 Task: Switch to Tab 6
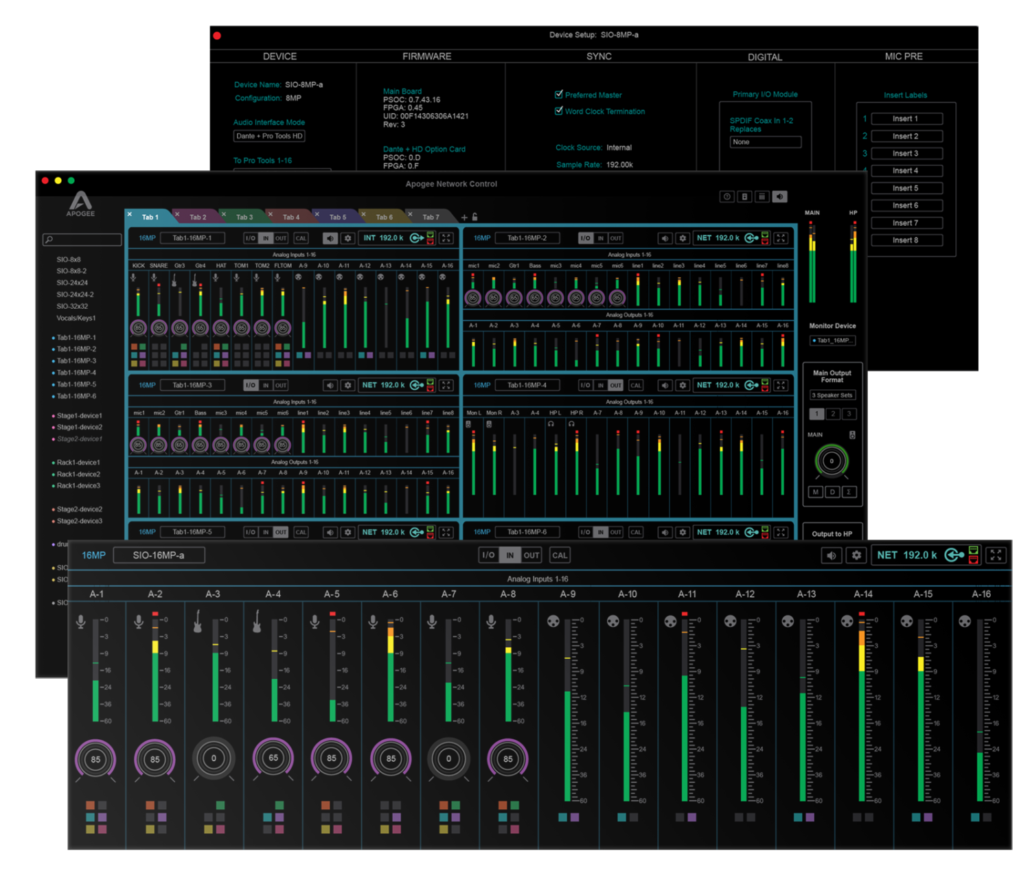[x=384, y=217]
